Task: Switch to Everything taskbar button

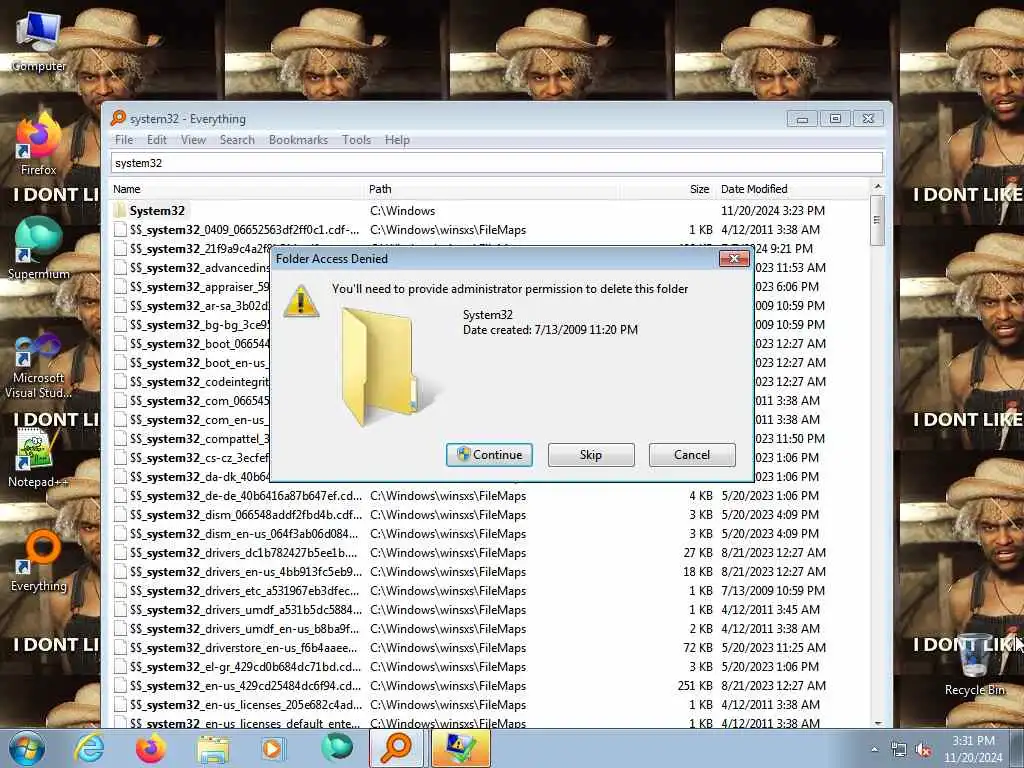Action: [397, 748]
